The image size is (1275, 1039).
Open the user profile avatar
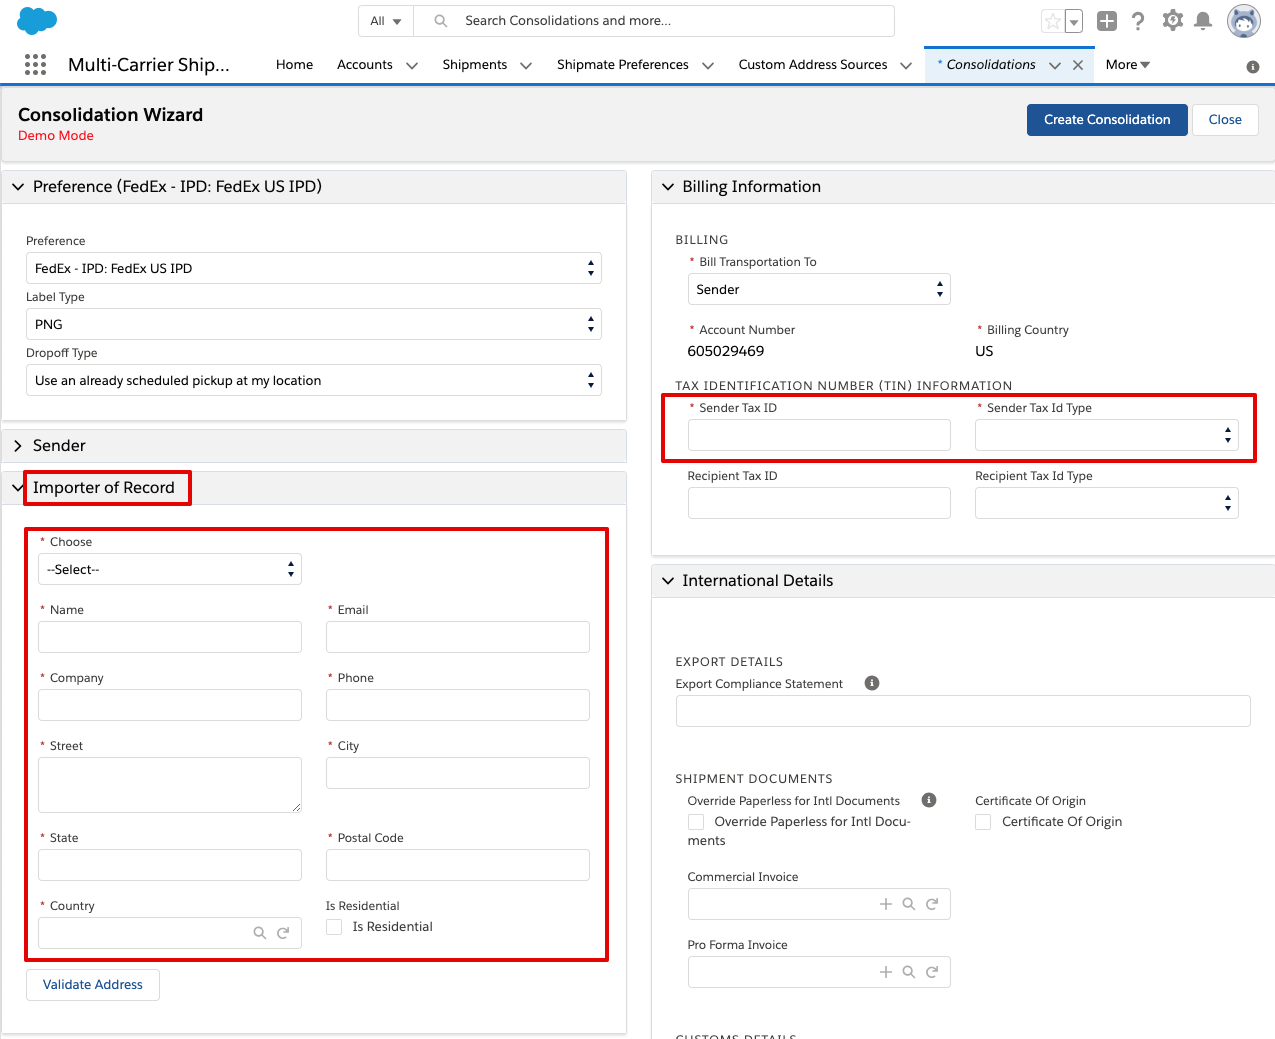click(x=1244, y=21)
